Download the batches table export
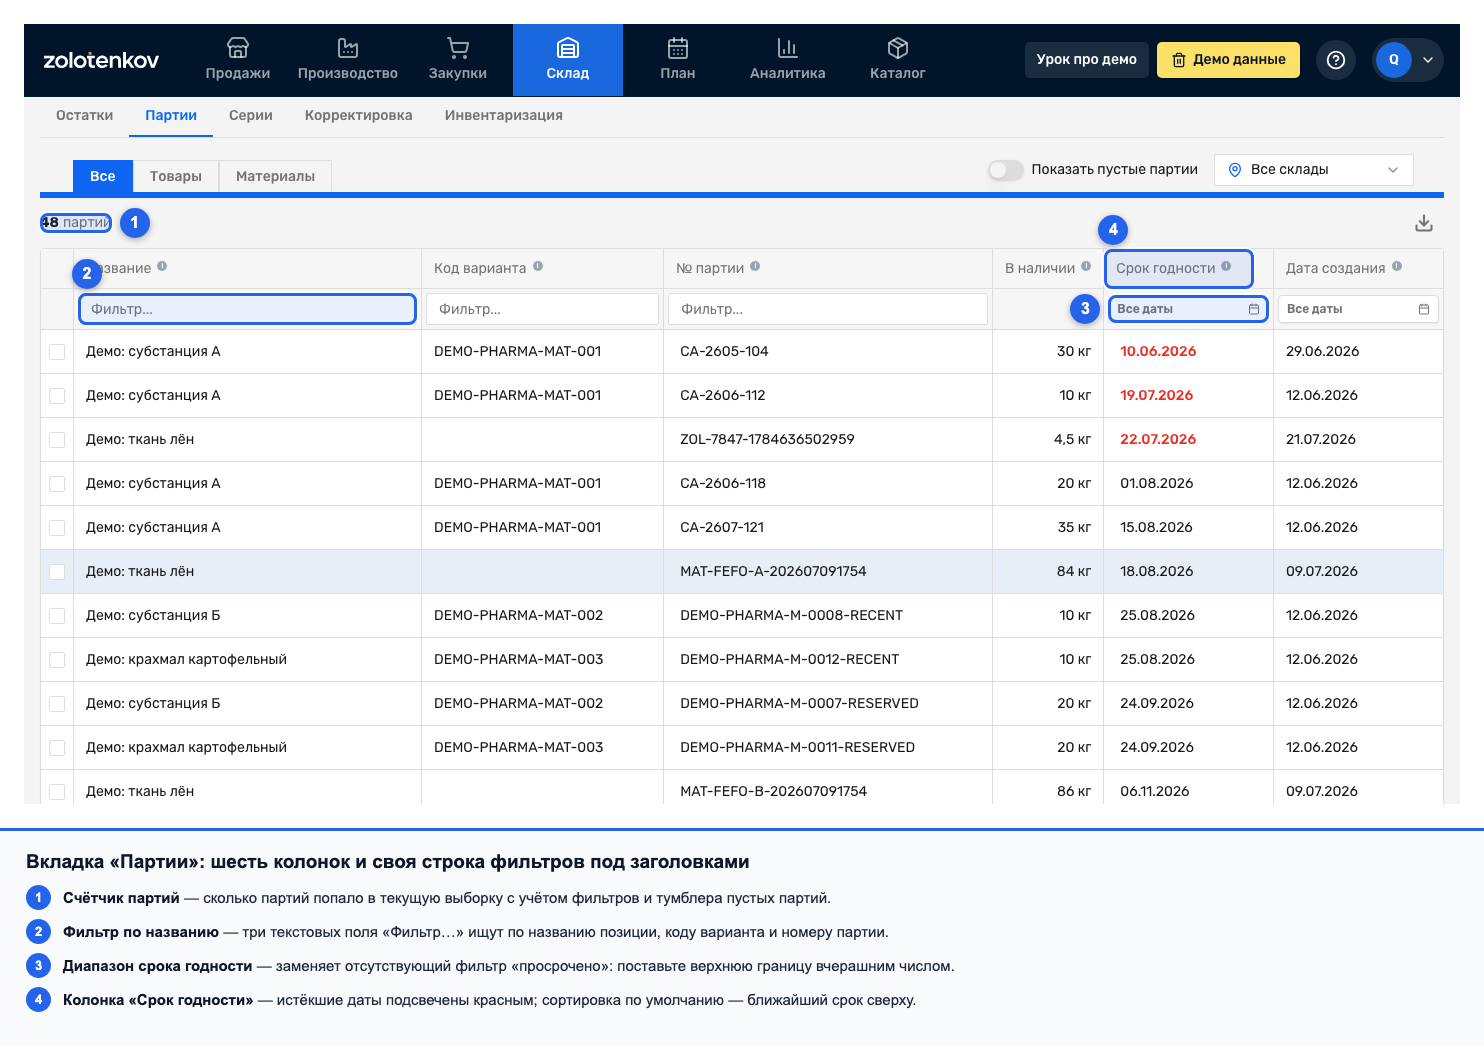The image size is (1484, 1045). [x=1424, y=223]
